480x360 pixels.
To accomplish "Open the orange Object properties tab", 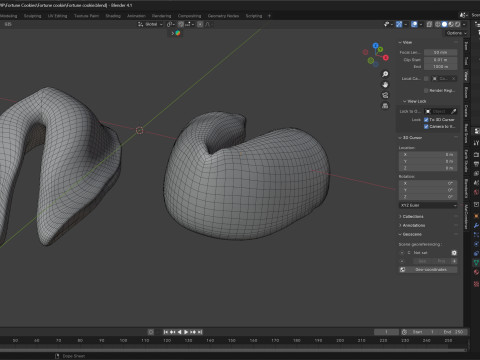I will pos(476,216).
